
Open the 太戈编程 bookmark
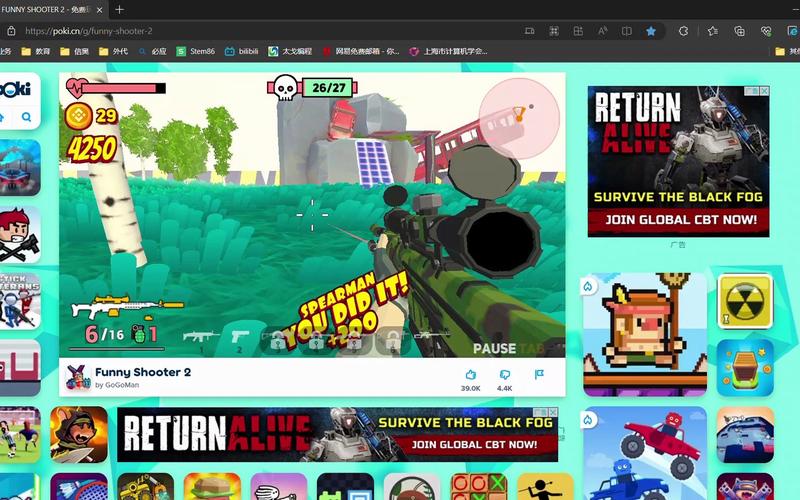pyautogui.click(x=290, y=52)
